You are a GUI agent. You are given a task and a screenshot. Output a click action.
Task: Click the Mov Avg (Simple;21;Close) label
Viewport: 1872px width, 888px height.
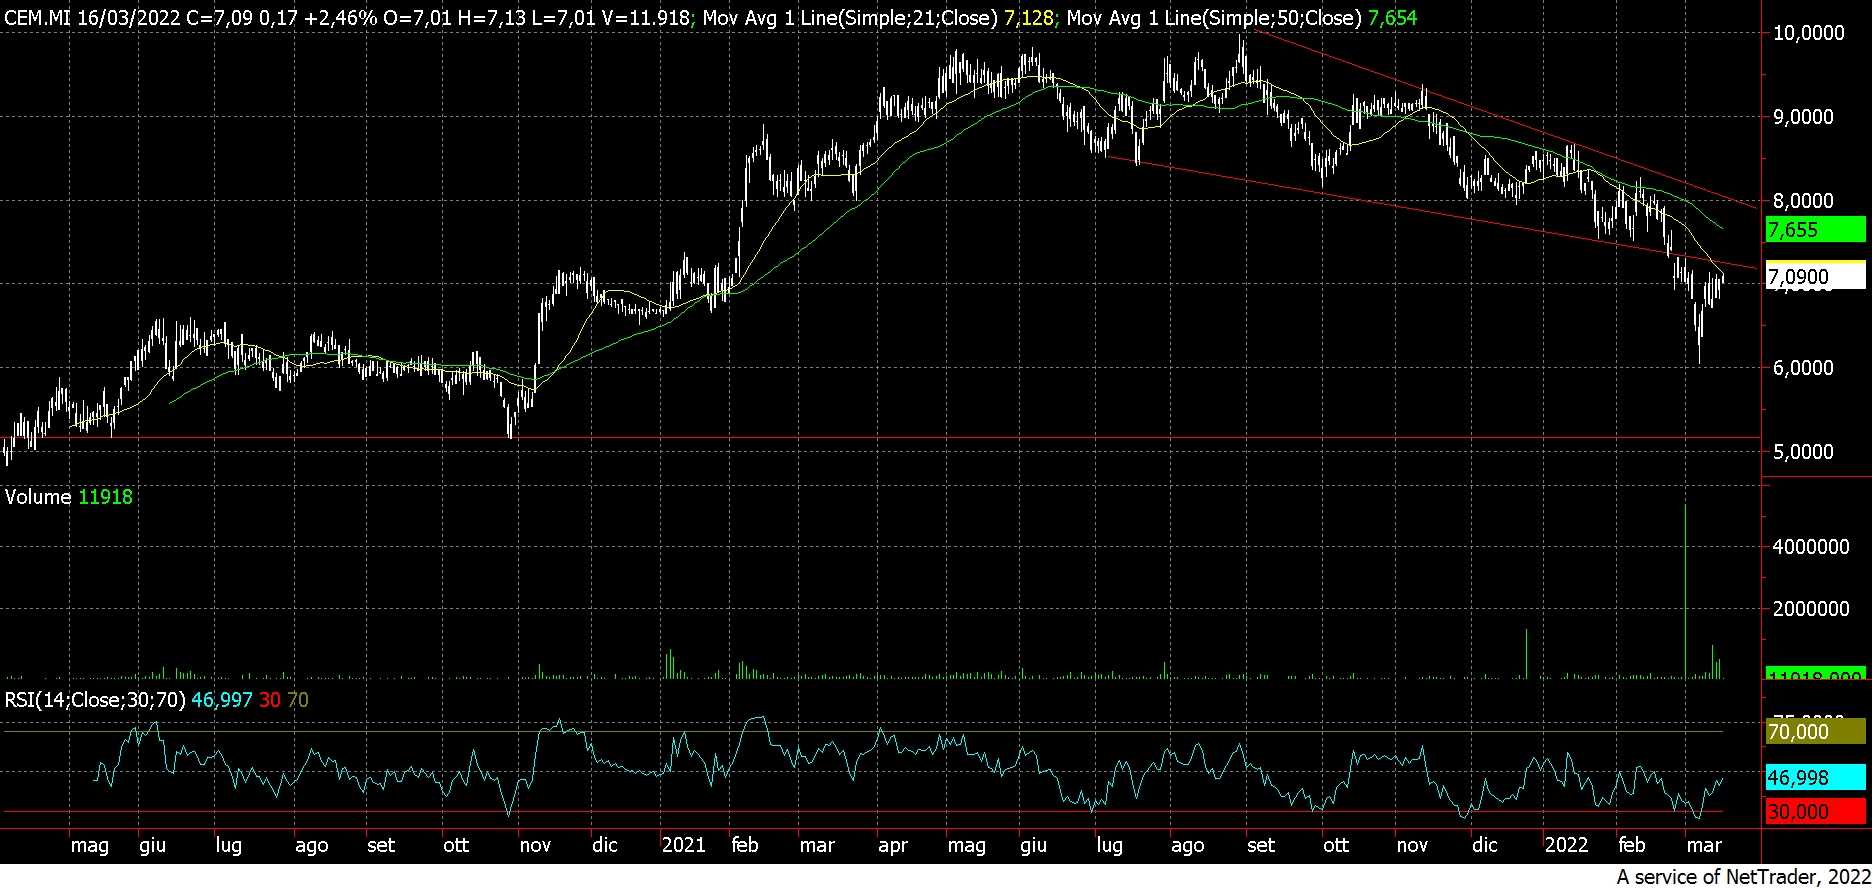pos(849,18)
